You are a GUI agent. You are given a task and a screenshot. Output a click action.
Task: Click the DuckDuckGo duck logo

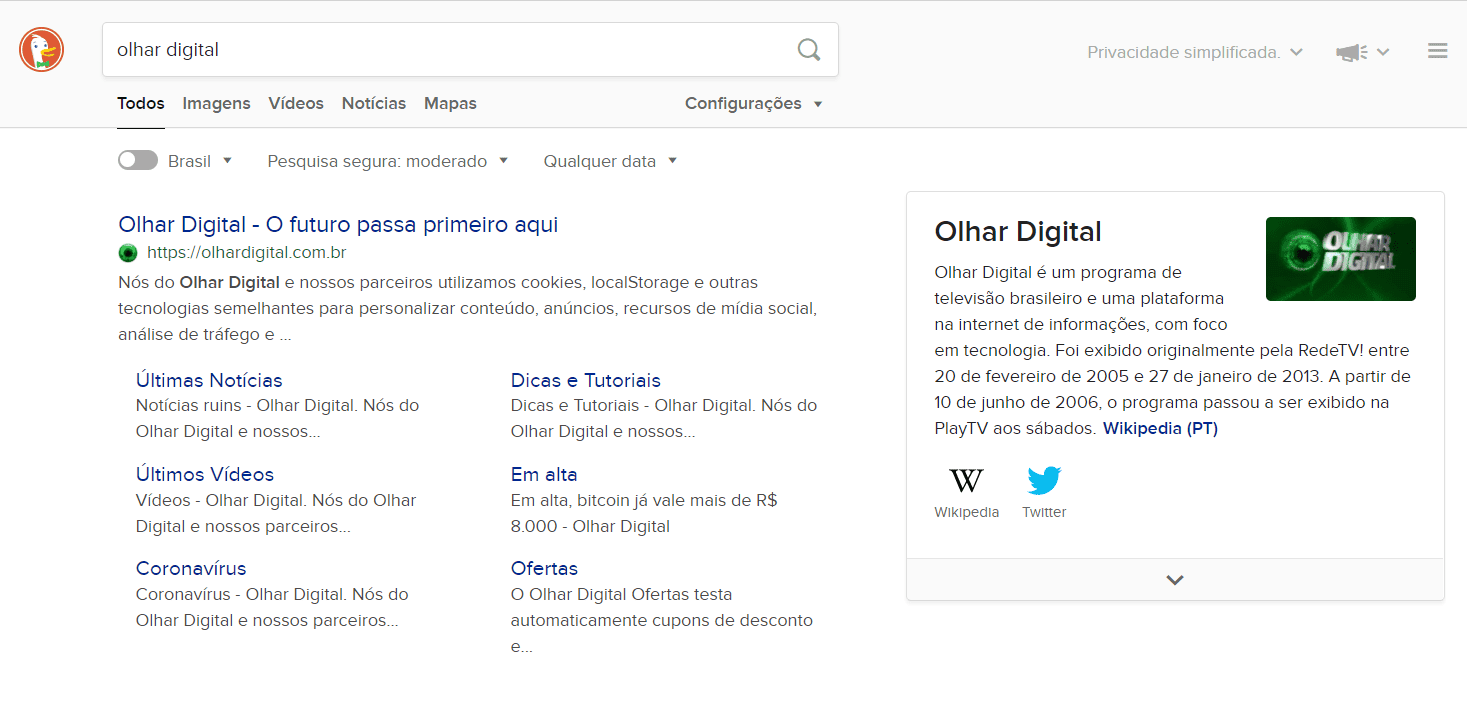(40, 49)
